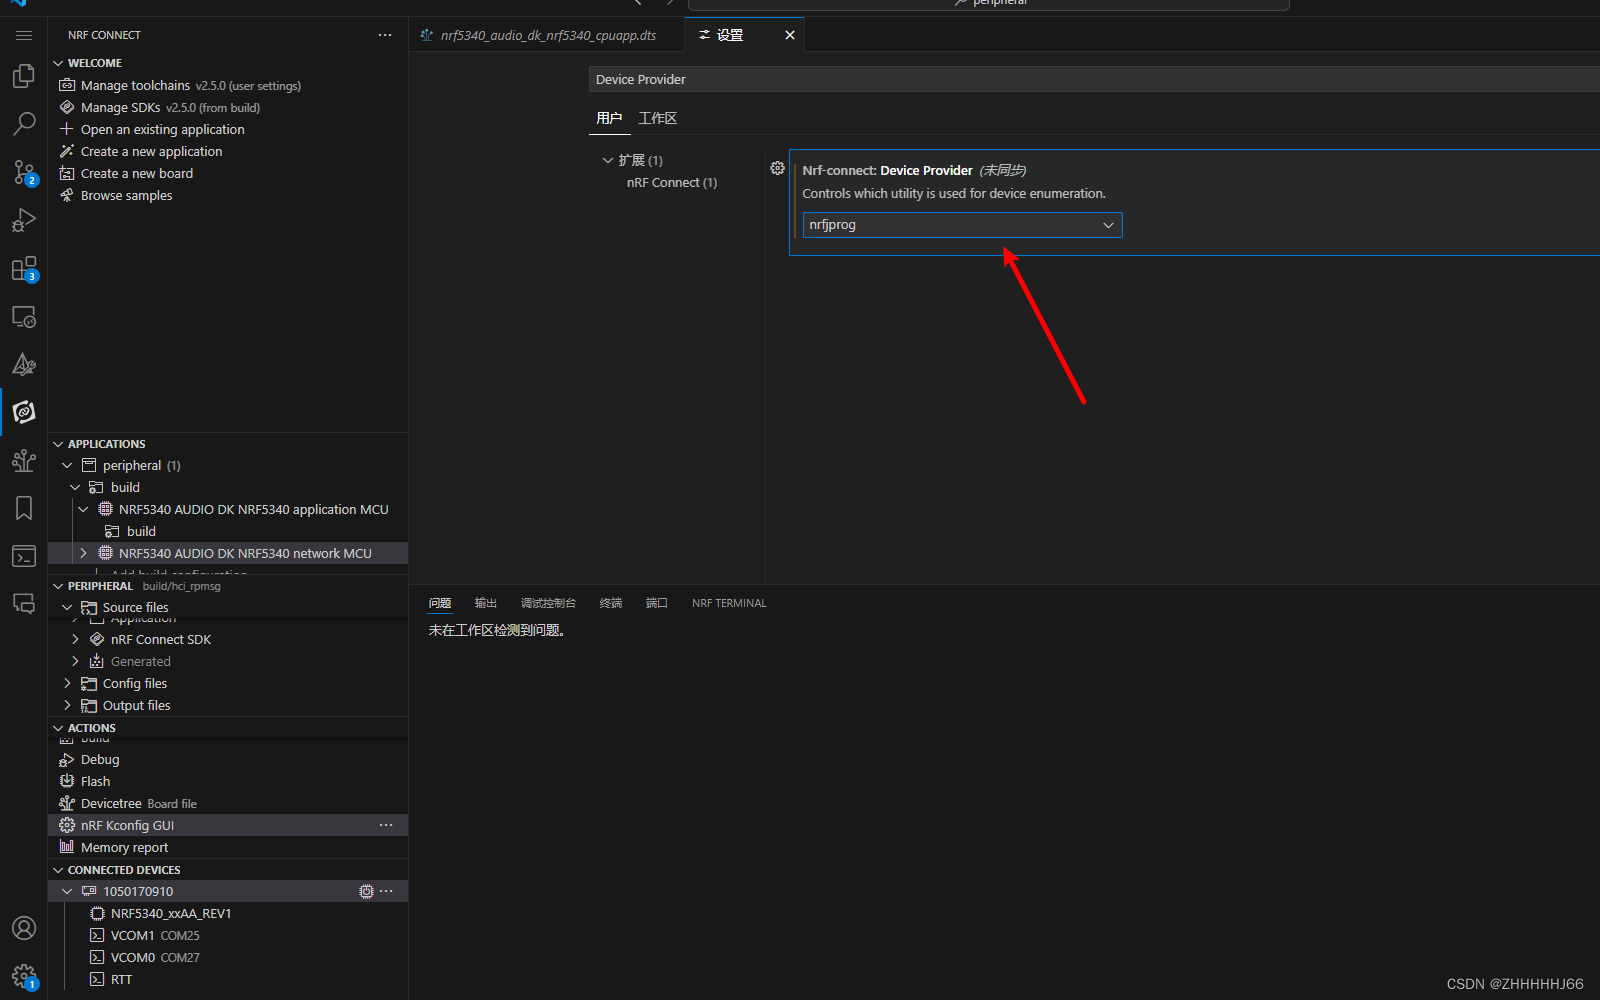Expand NRF5340 AUDIO DK network MCU node
1600x1000 pixels.
click(83, 553)
